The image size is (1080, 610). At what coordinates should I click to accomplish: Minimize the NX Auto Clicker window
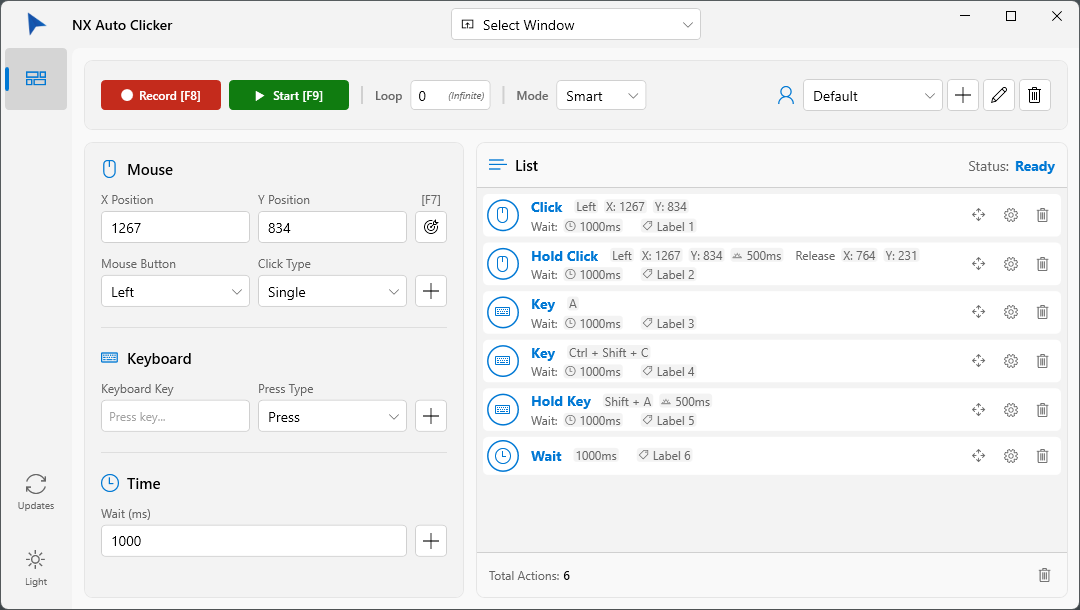965,16
